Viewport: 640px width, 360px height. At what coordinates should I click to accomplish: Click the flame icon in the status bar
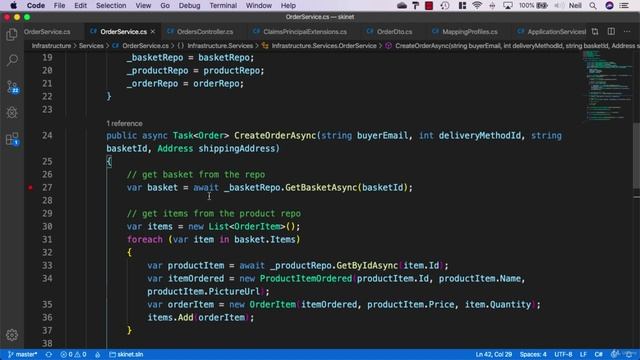[x=98, y=354]
